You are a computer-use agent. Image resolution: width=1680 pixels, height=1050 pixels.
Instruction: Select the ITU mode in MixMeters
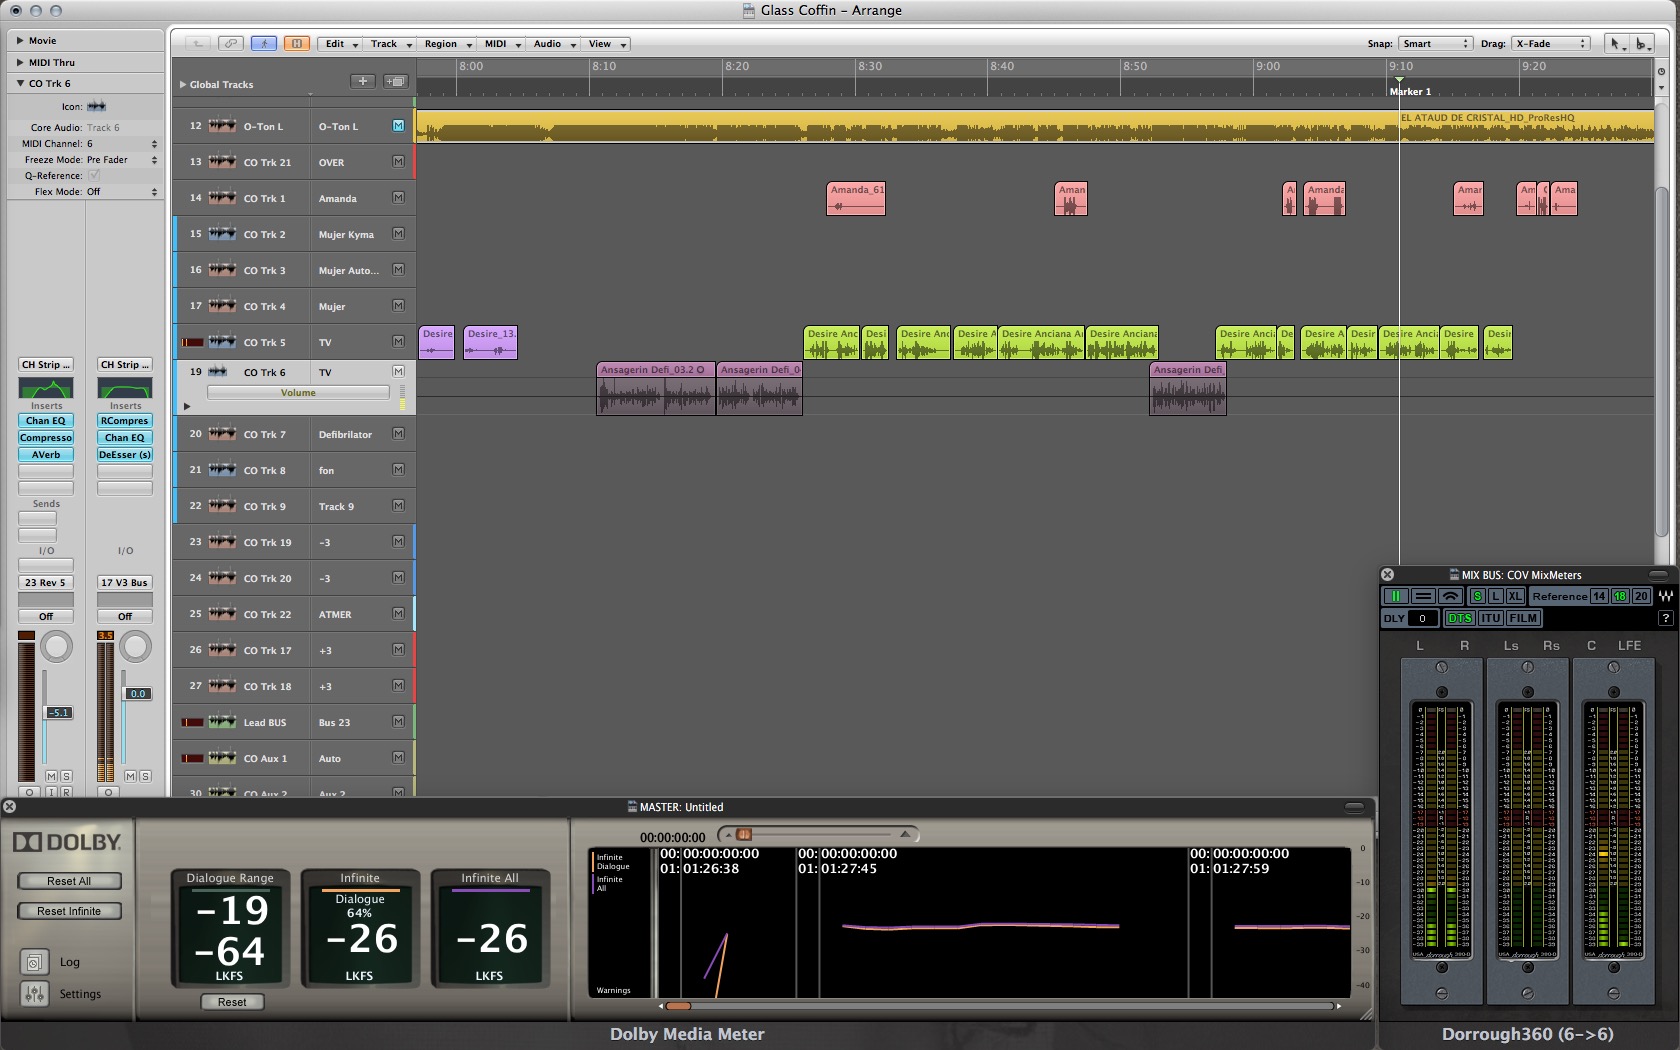click(1490, 618)
